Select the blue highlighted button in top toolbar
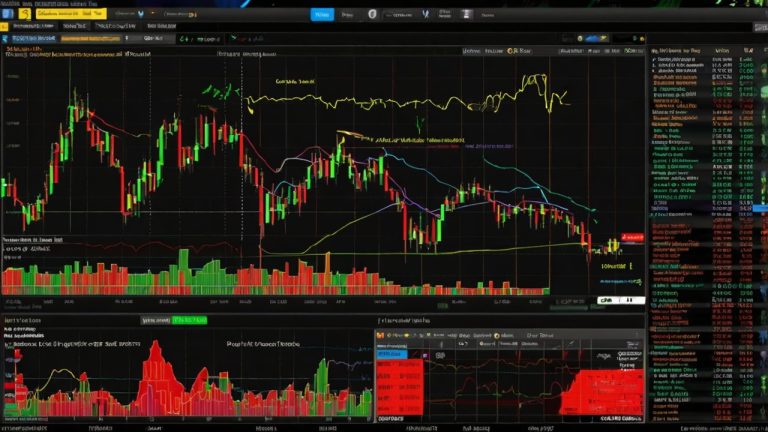The height and width of the screenshot is (432, 768). click(x=320, y=16)
